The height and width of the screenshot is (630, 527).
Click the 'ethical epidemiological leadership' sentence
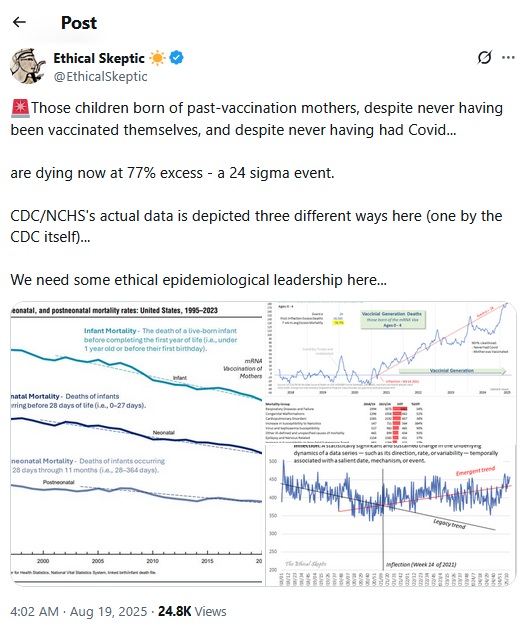tap(198, 280)
